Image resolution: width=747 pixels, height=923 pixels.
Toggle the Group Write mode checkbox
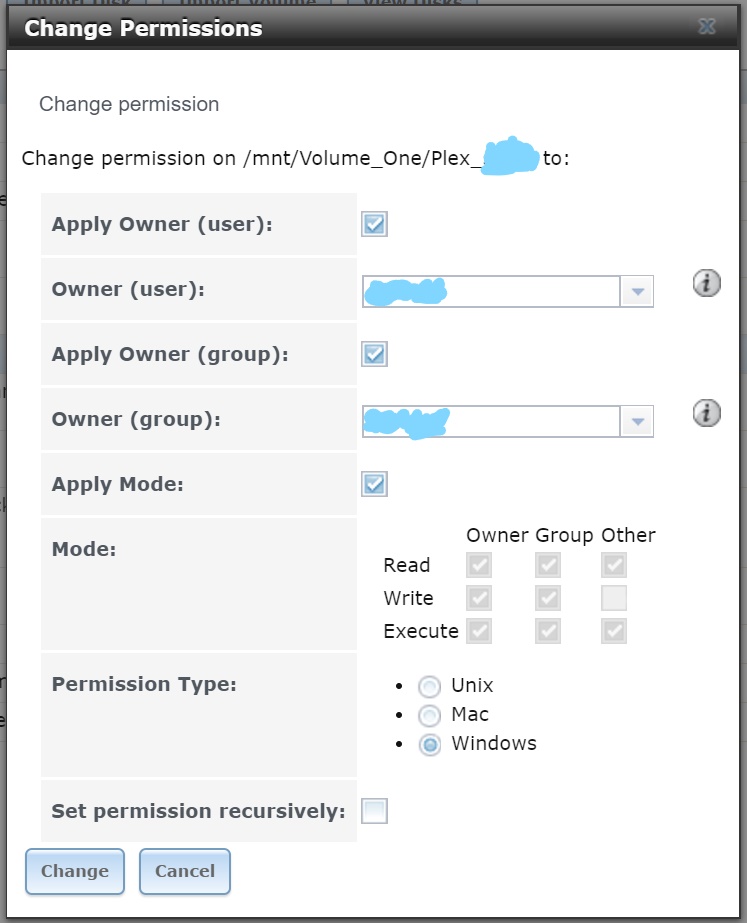548,598
